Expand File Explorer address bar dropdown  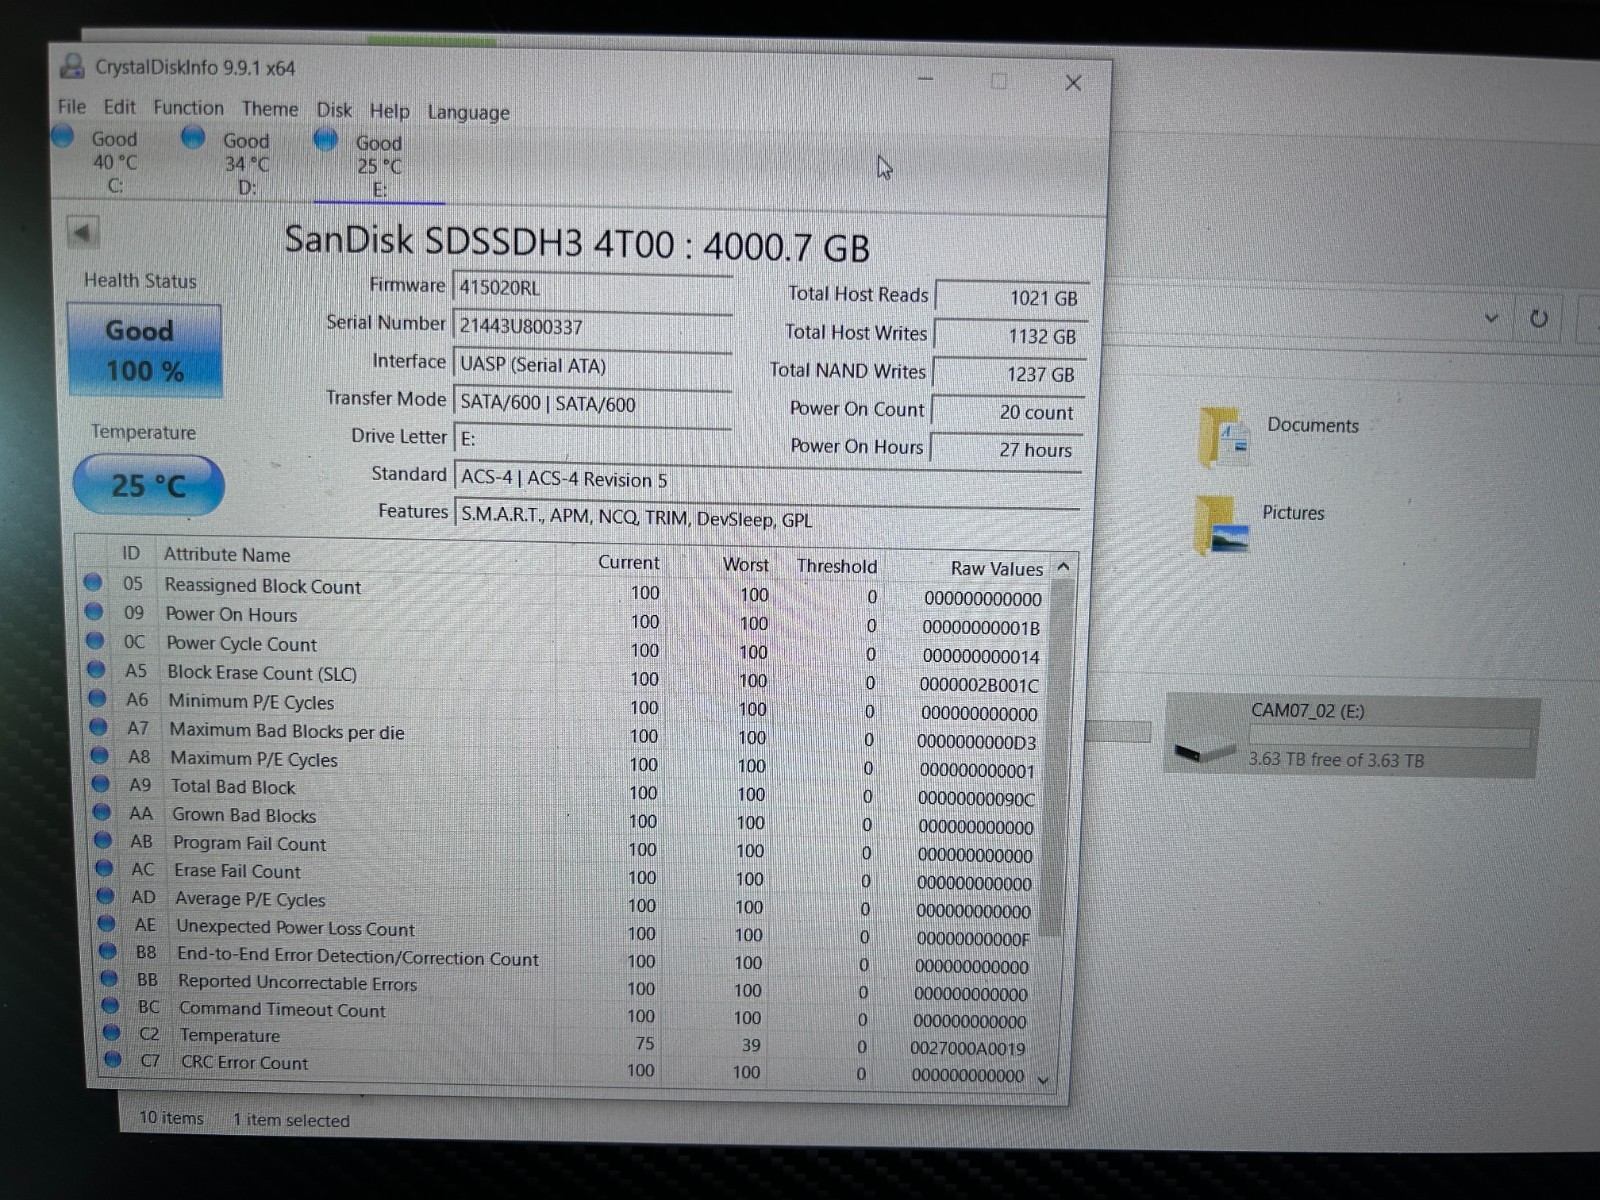pyautogui.click(x=1491, y=318)
